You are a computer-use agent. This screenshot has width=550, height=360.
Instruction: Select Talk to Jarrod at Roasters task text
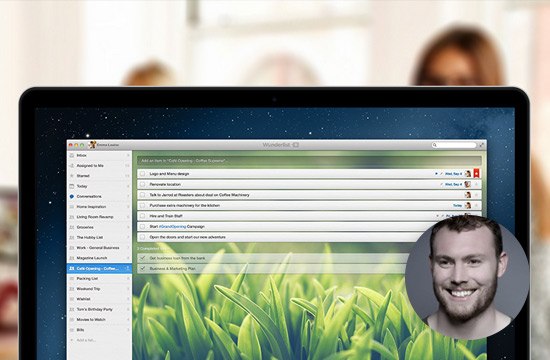199,195
